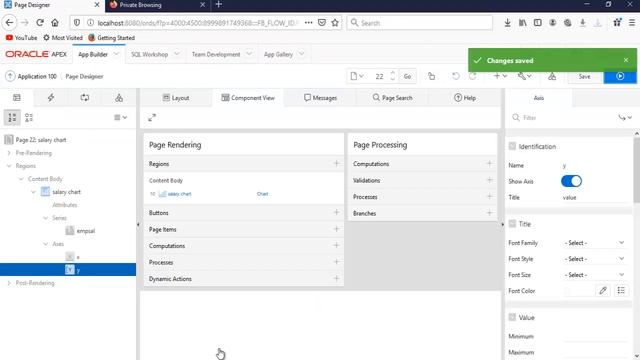The image size is (640, 360).
Task: Click the page lock icon in toolbar
Action: (431, 76)
